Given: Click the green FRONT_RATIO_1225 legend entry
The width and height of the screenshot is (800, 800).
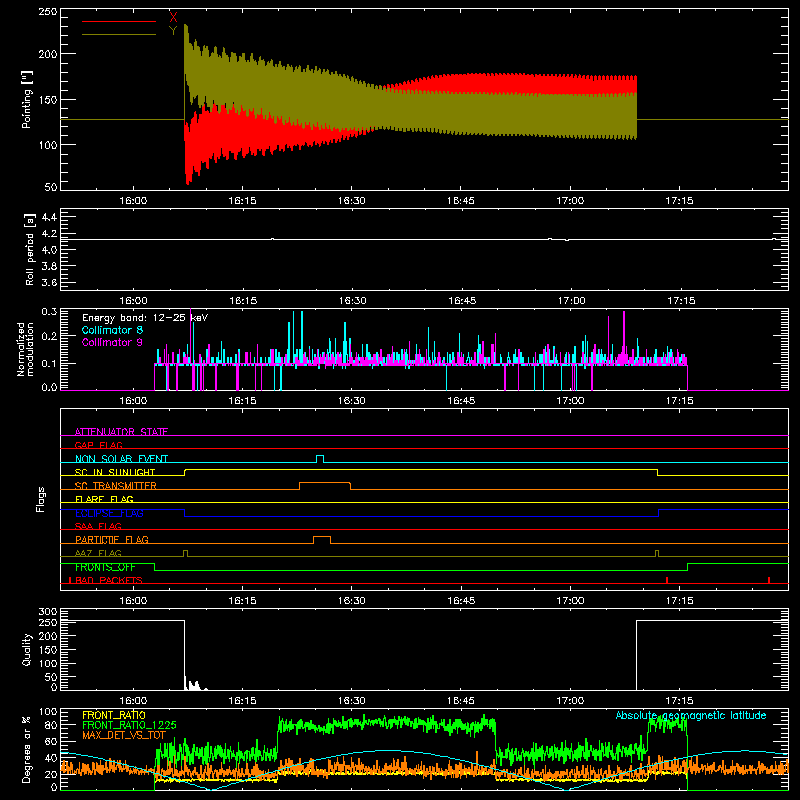Looking at the screenshot, I should pos(129,725).
